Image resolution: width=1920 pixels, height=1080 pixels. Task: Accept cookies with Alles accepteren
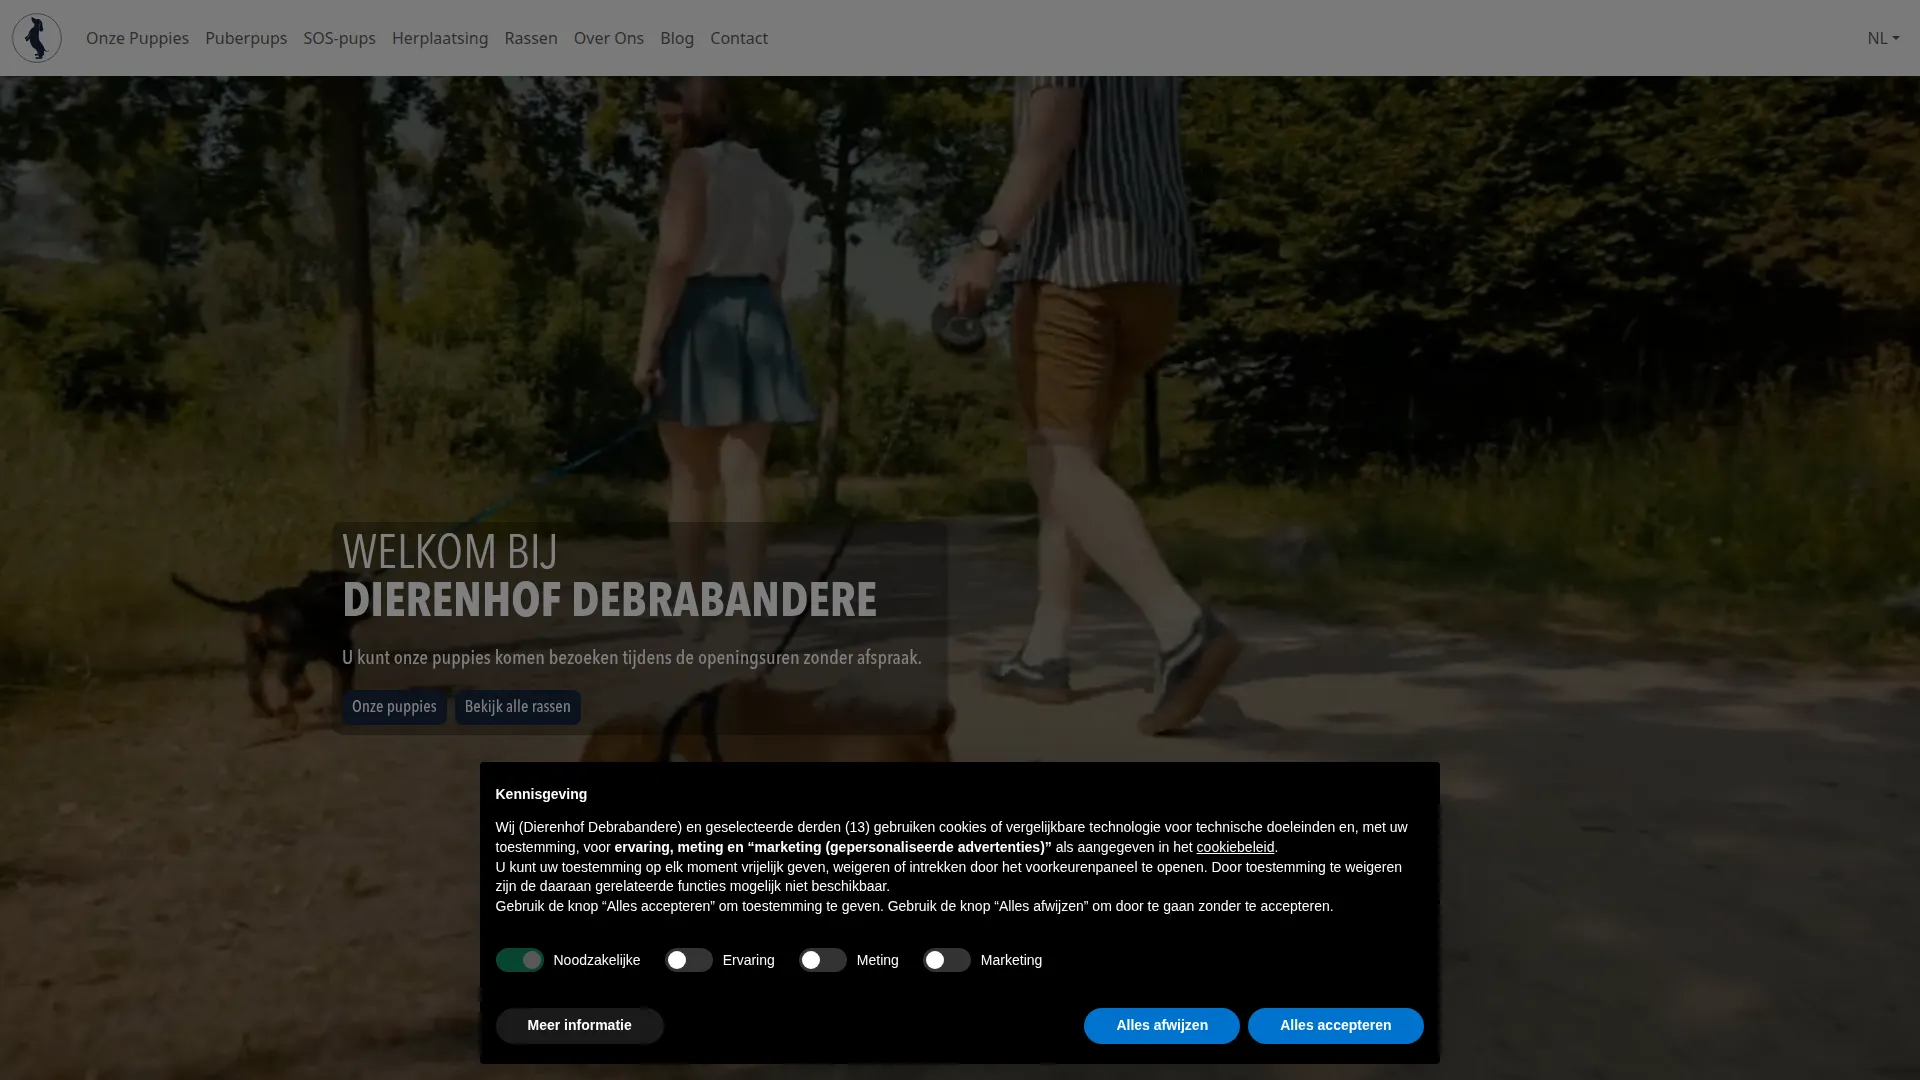pos(1336,1025)
